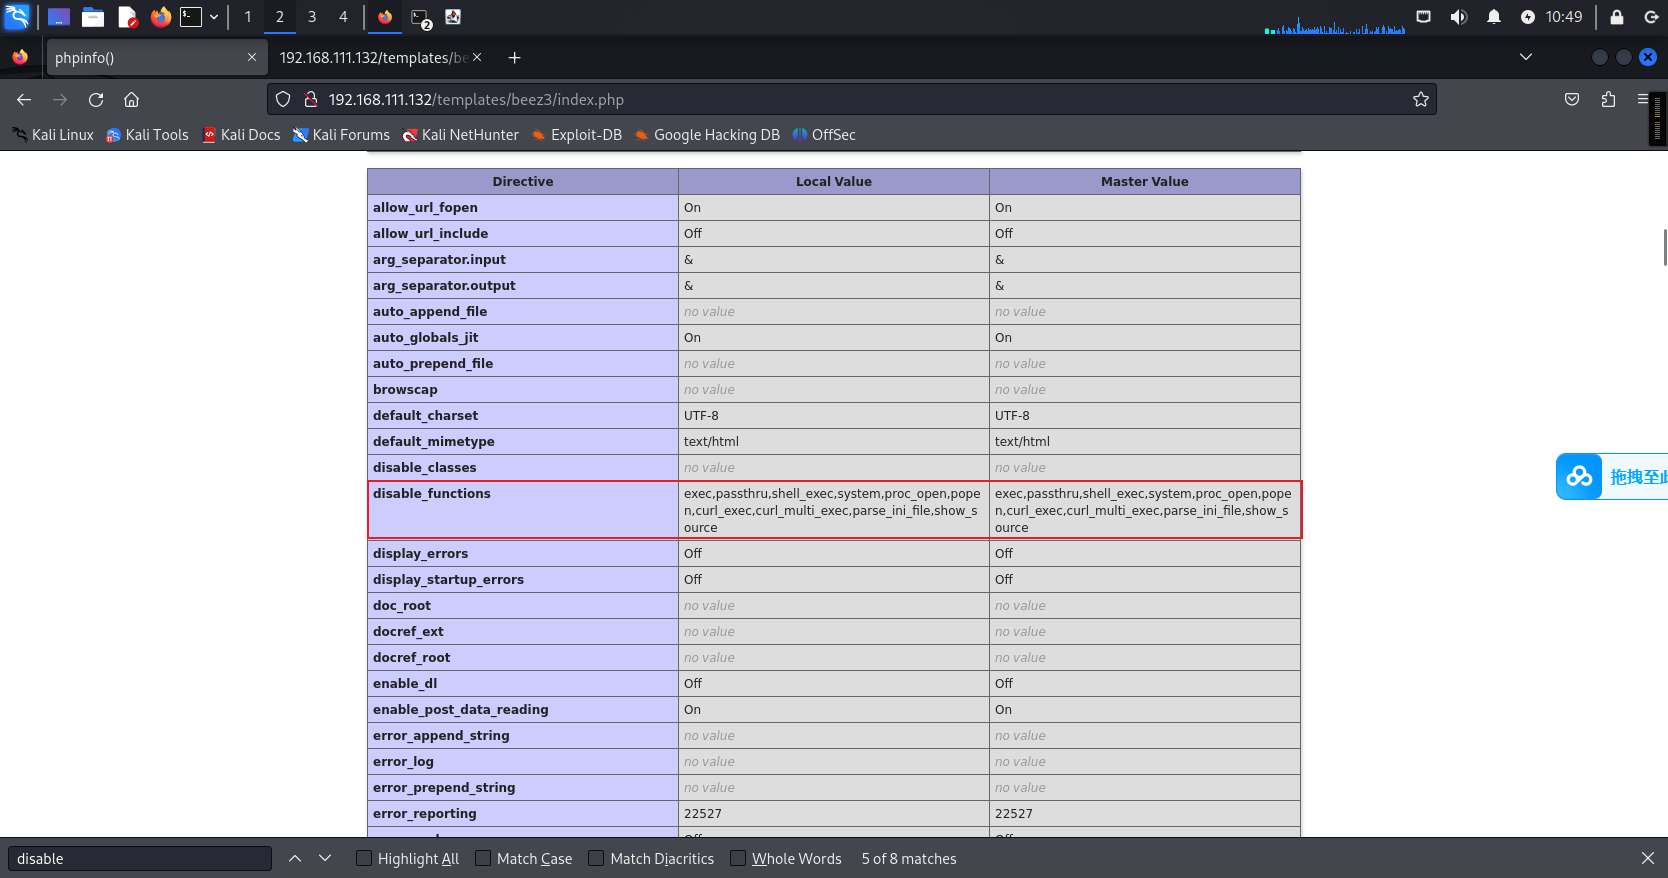The image size is (1668, 878).
Task: Click the browscap directive cell
Action: coord(523,389)
